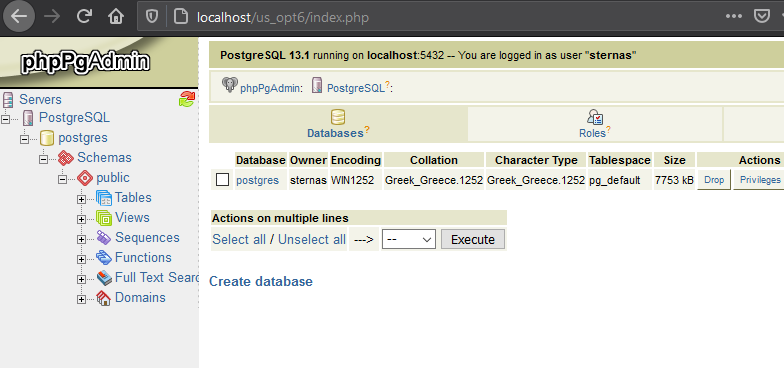784x368 pixels.
Task: Click the PostgreSQL server icon in the tree
Action: coord(29,118)
